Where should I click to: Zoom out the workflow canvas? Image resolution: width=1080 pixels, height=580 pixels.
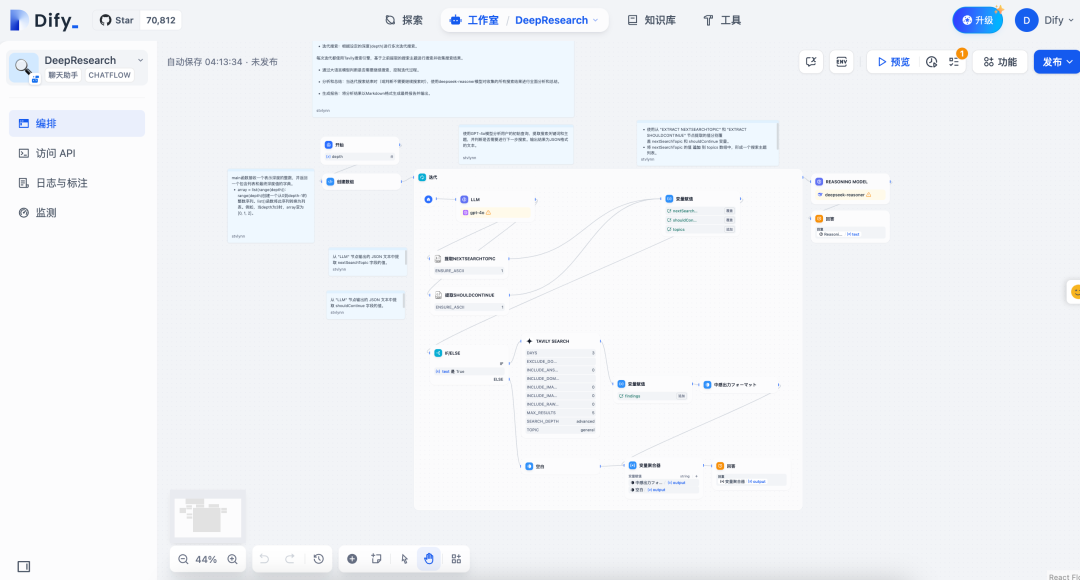(x=183, y=559)
